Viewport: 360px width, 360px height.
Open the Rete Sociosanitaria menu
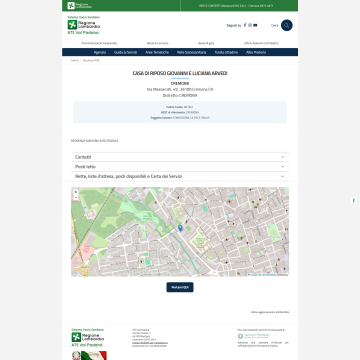click(x=191, y=52)
